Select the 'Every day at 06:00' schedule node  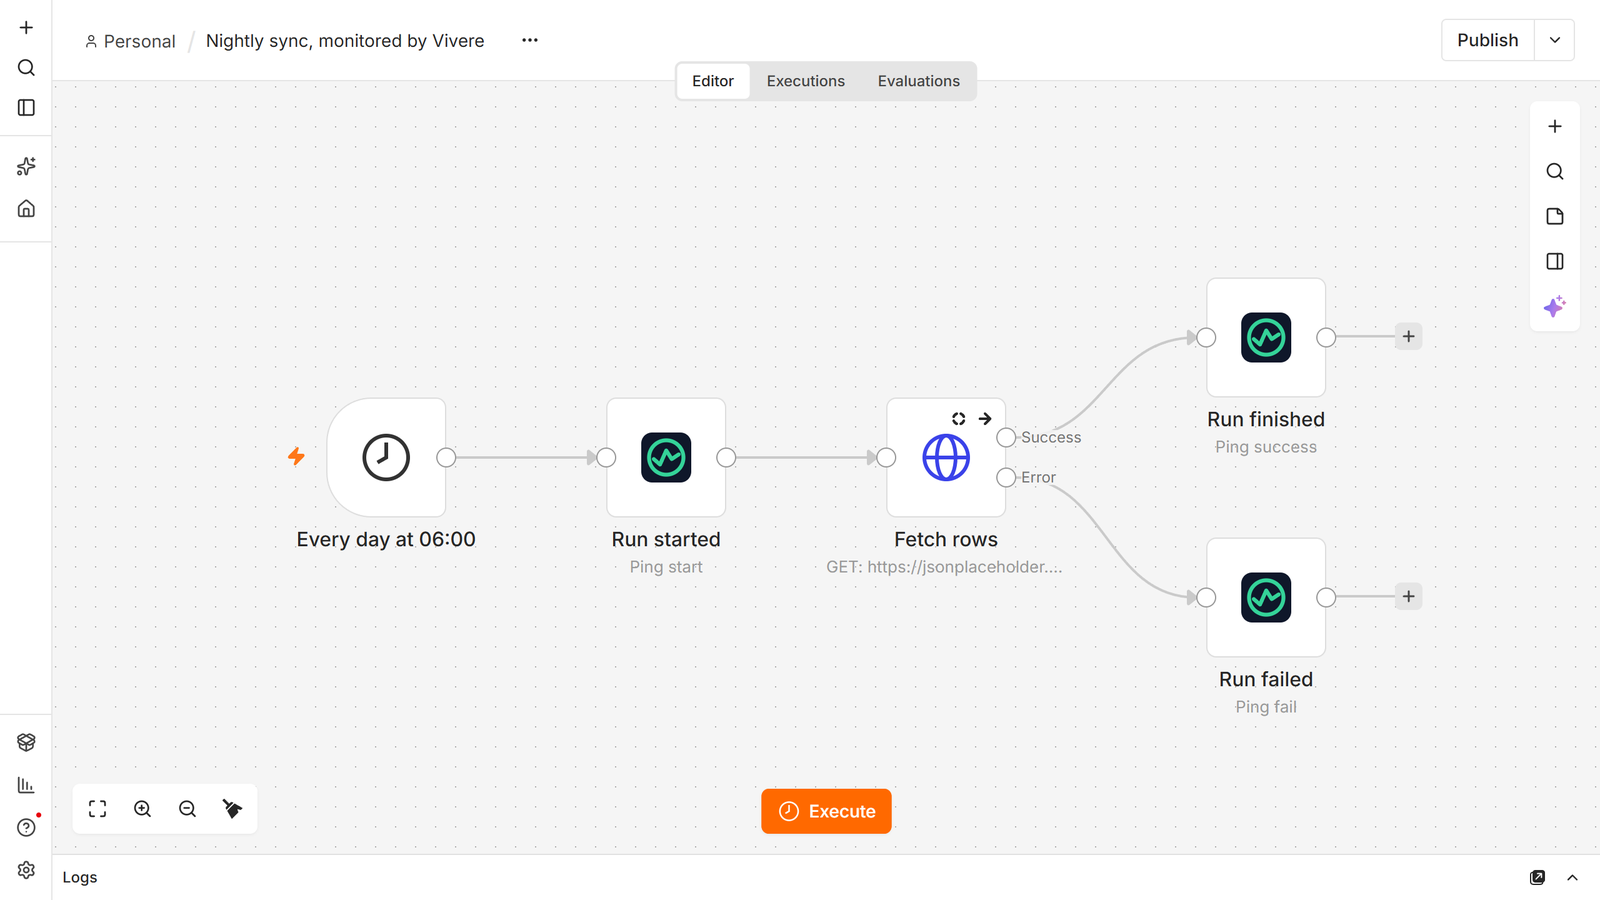pyautogui.click(x=386, y=457)
